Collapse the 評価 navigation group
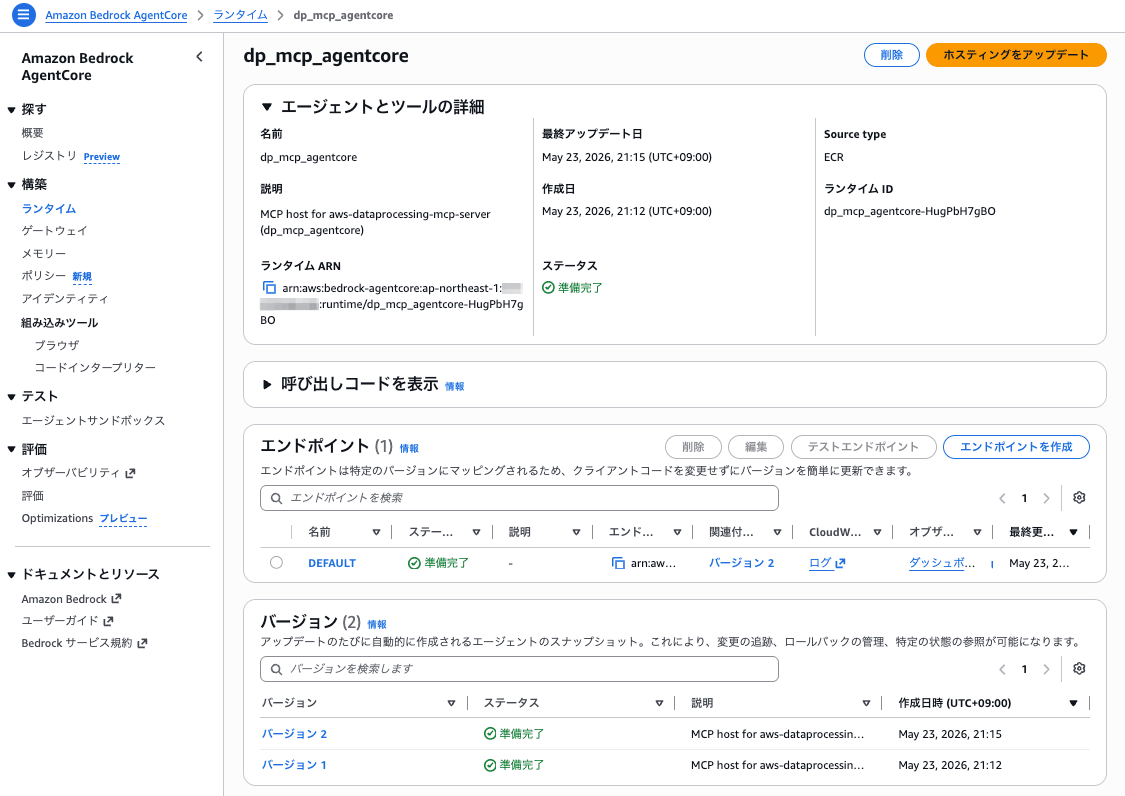 11,449
